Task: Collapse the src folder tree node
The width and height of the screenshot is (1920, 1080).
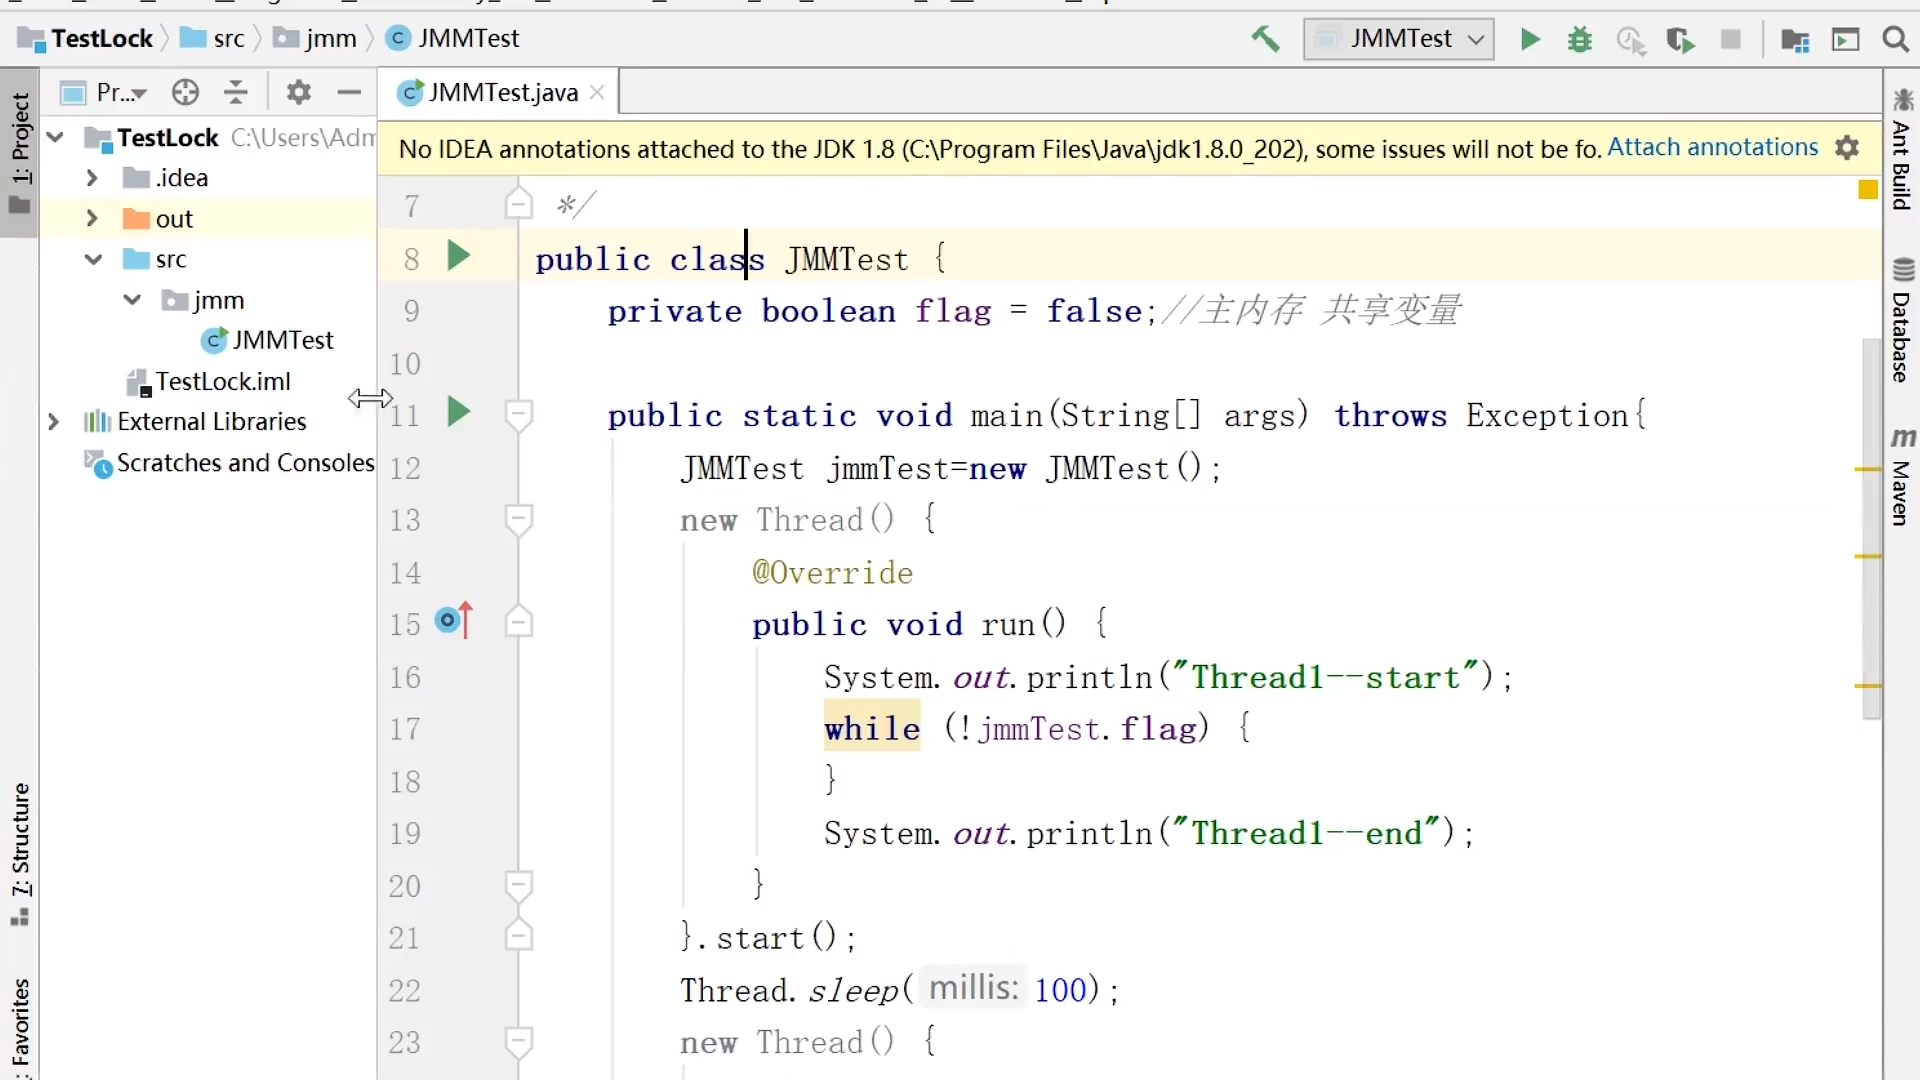Action: [x=93, y=260]
